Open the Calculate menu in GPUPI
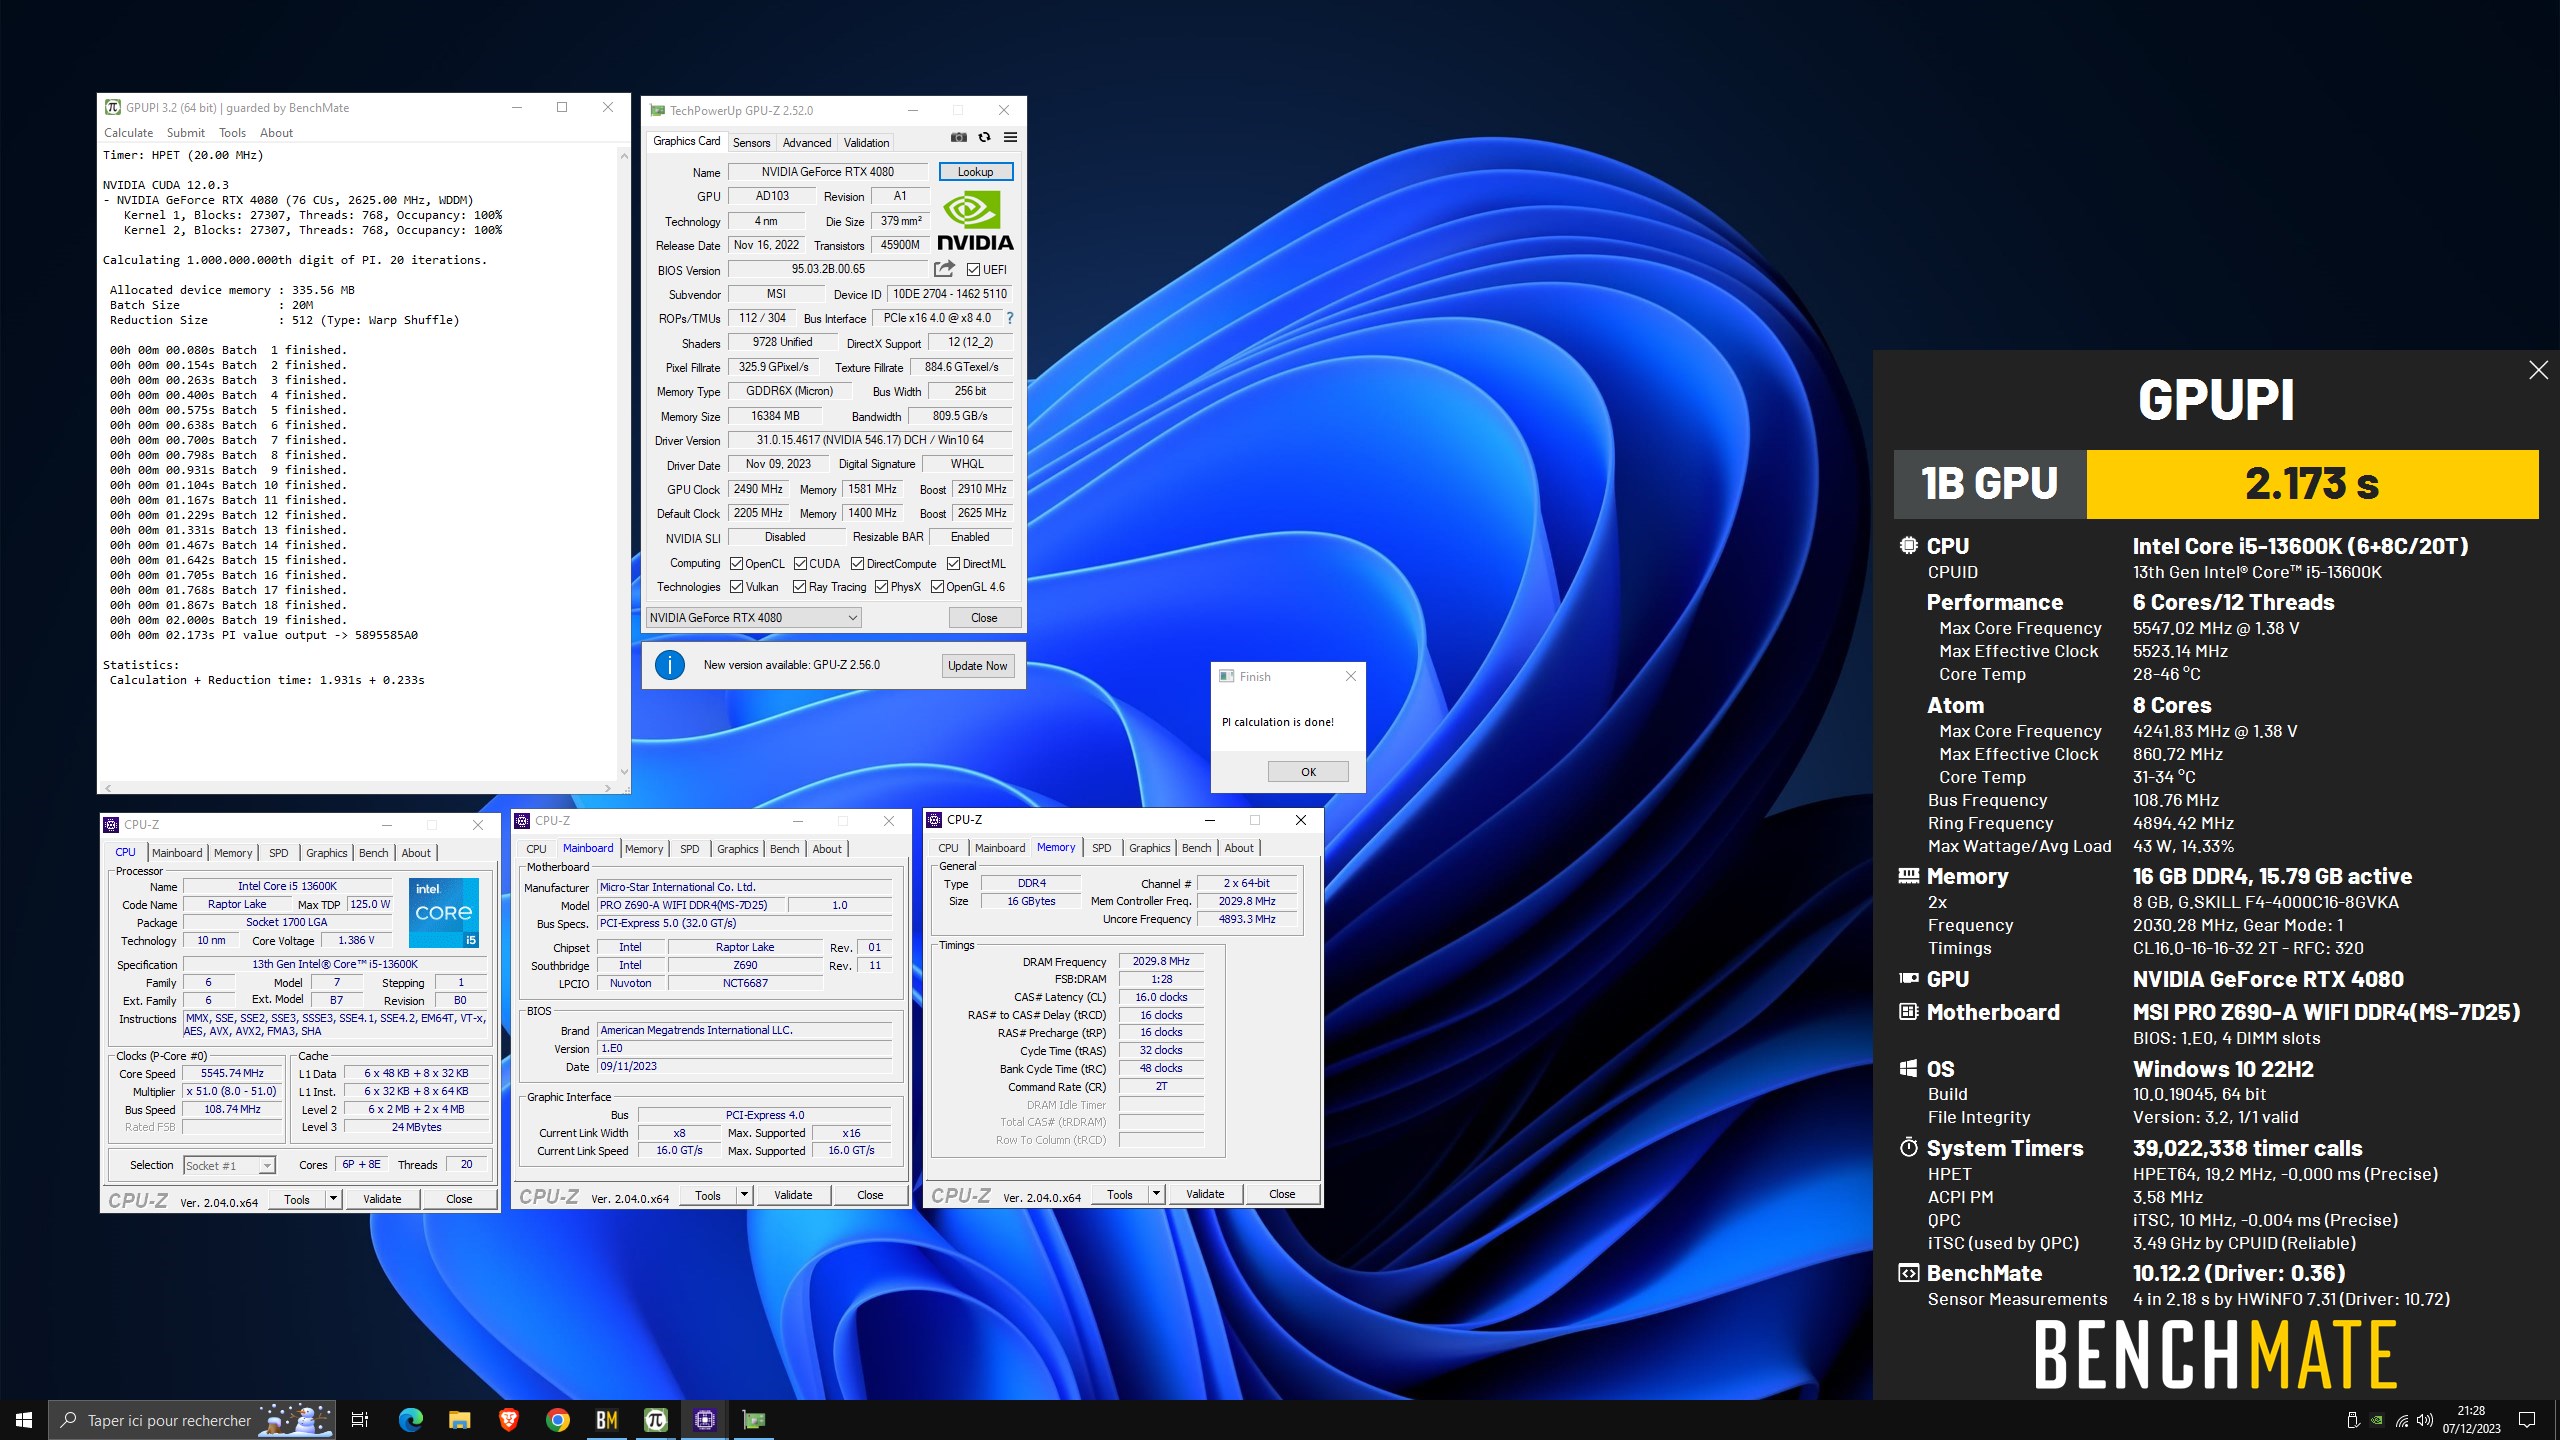This screenshot has width=2560, height=1440. [129, 132]
